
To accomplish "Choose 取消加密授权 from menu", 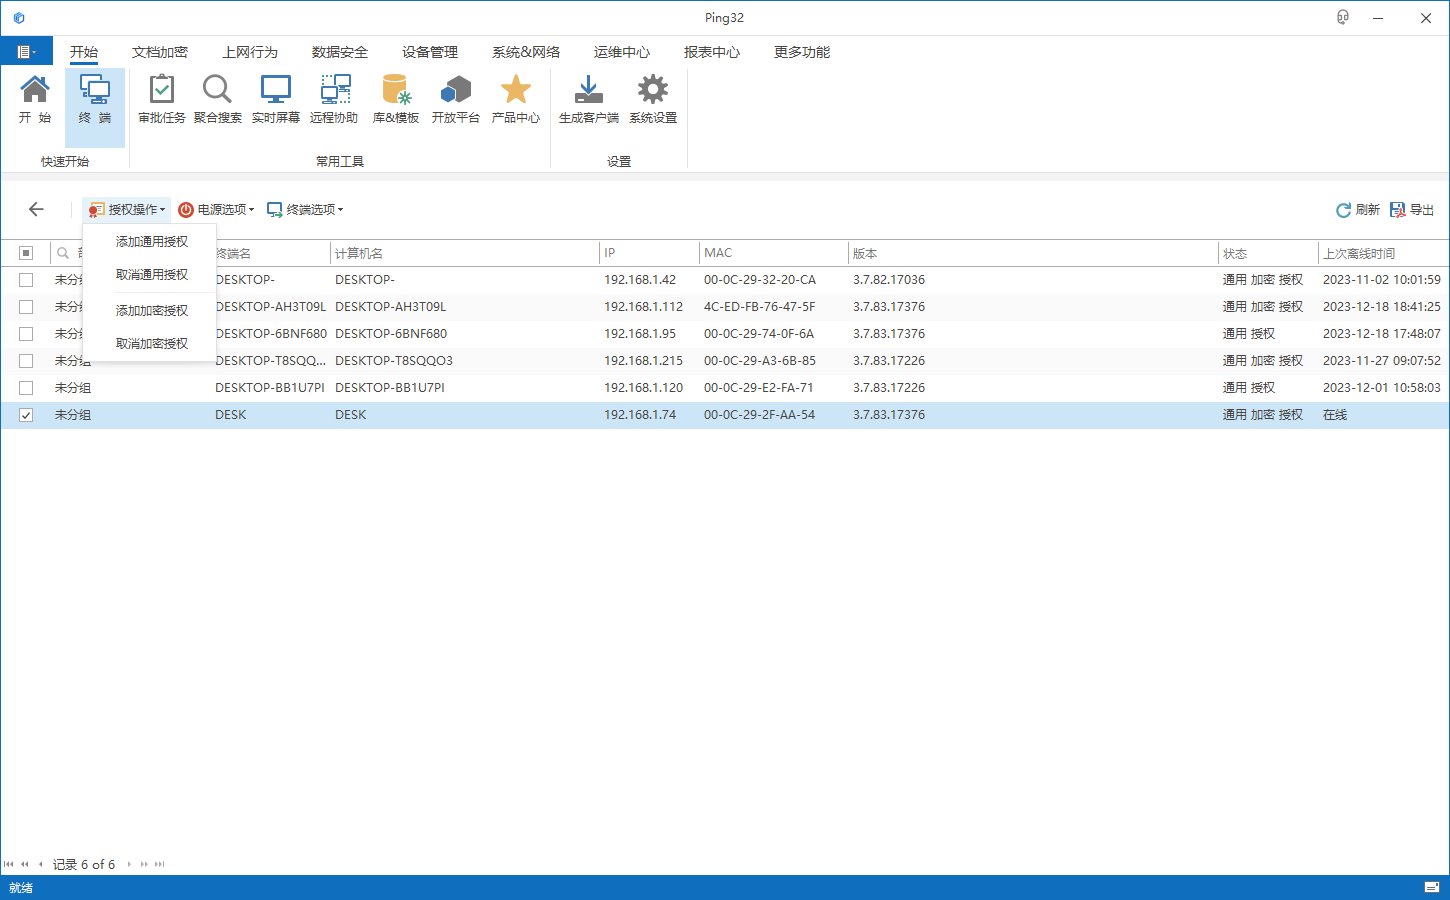I will tap(151, 344).
